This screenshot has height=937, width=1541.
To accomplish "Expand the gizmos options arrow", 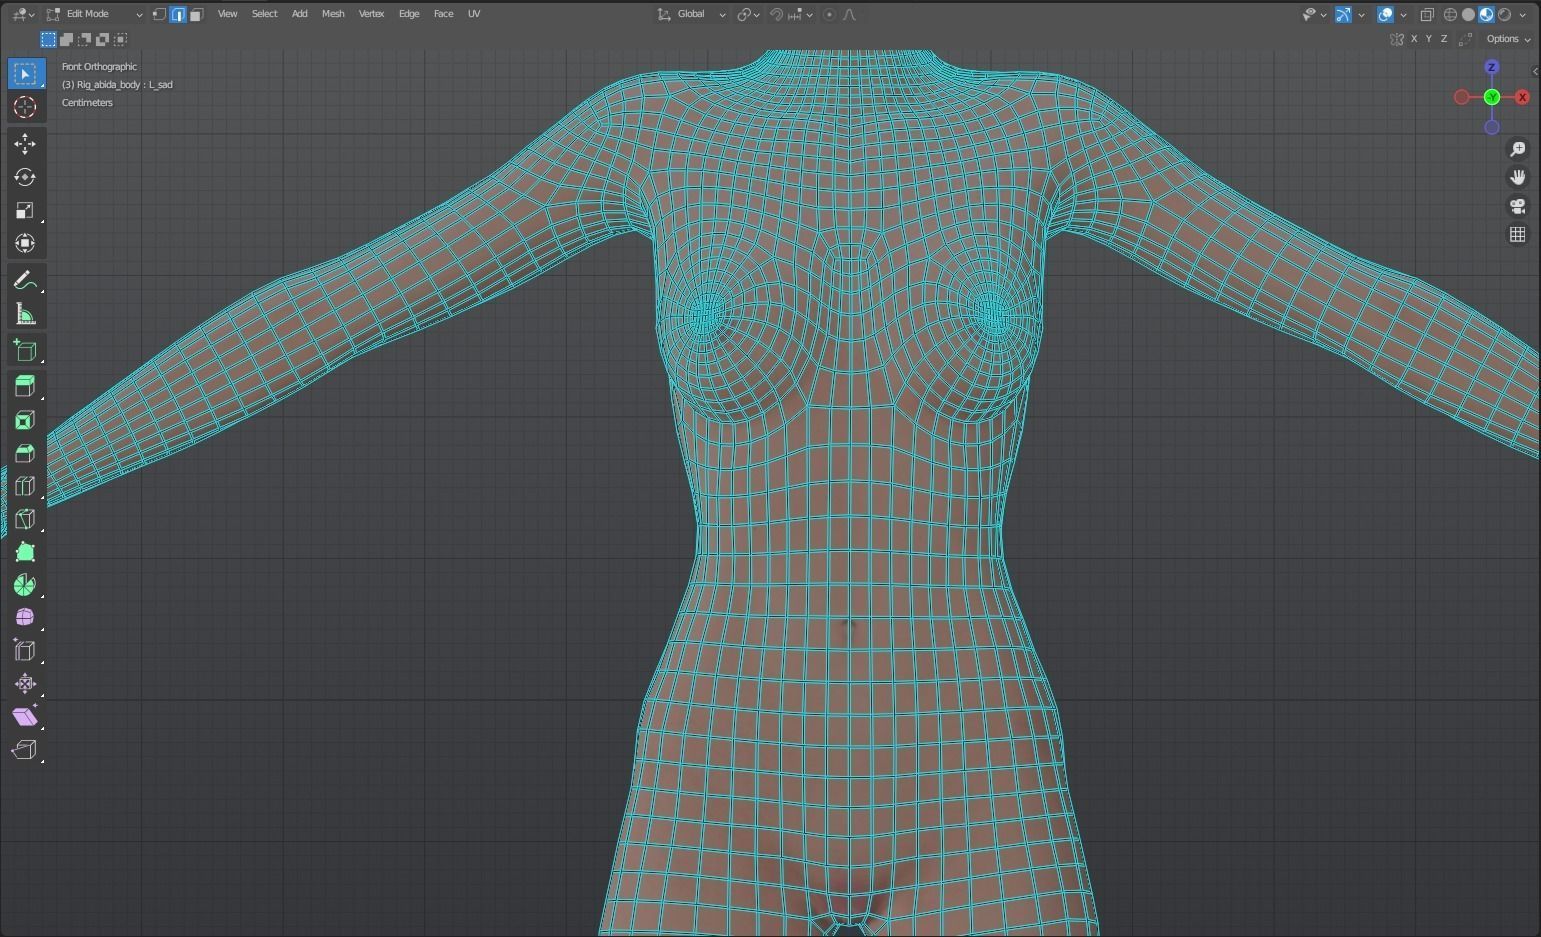I will (1362, 14).
